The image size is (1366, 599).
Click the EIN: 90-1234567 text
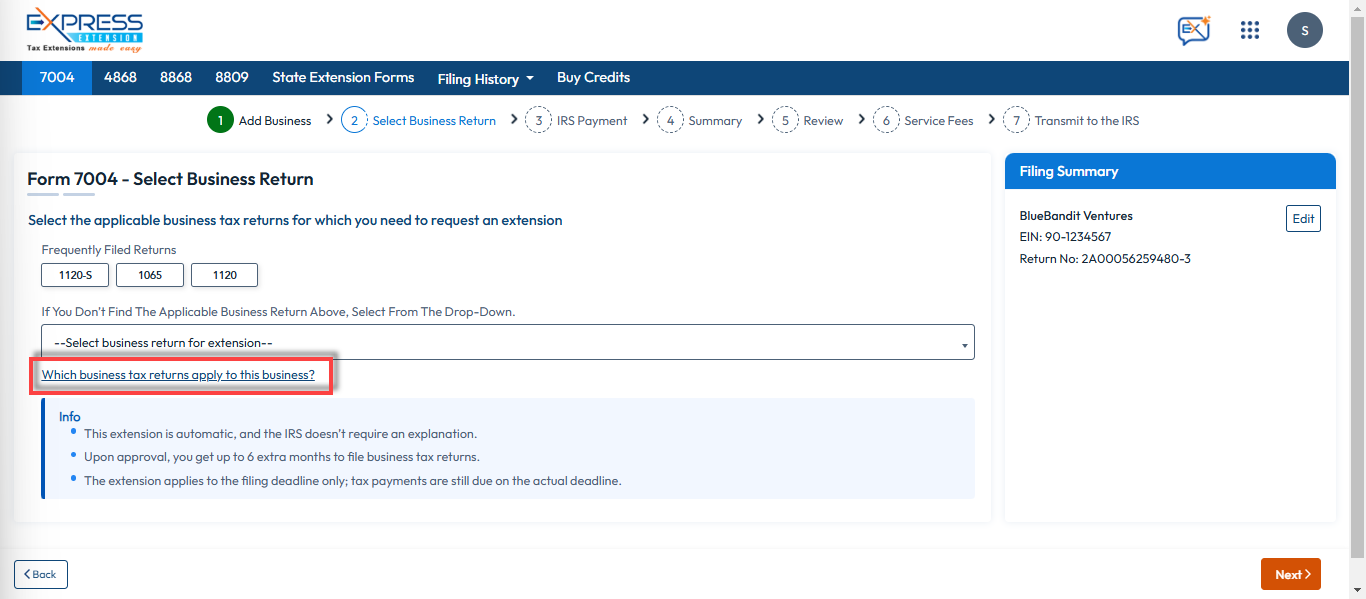click(x=1065, y=237)
